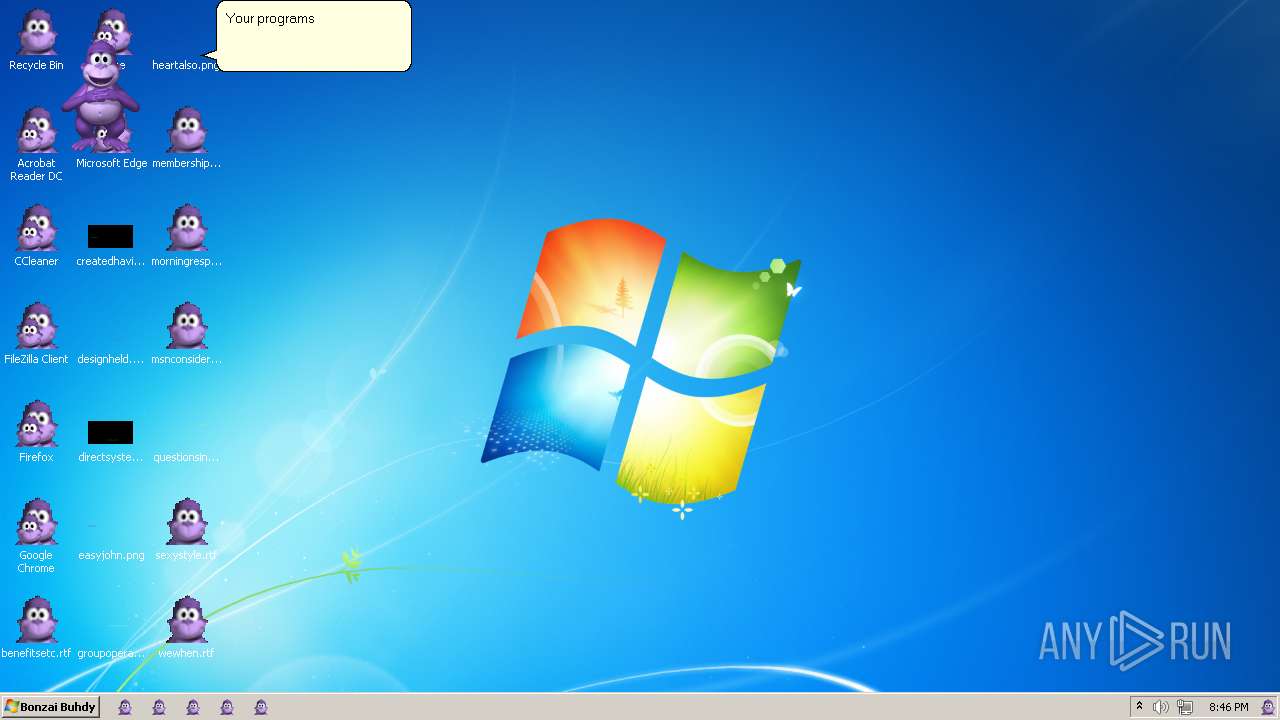Launch Firefox from the desktop
The width and height of the screenshot is (1280, 720).
click(36, 432)
